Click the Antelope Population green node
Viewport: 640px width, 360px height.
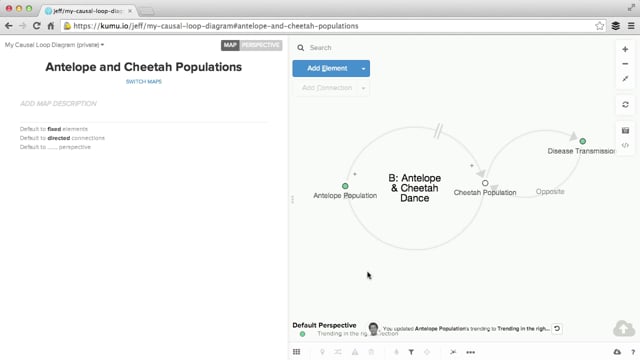(345, 186)
